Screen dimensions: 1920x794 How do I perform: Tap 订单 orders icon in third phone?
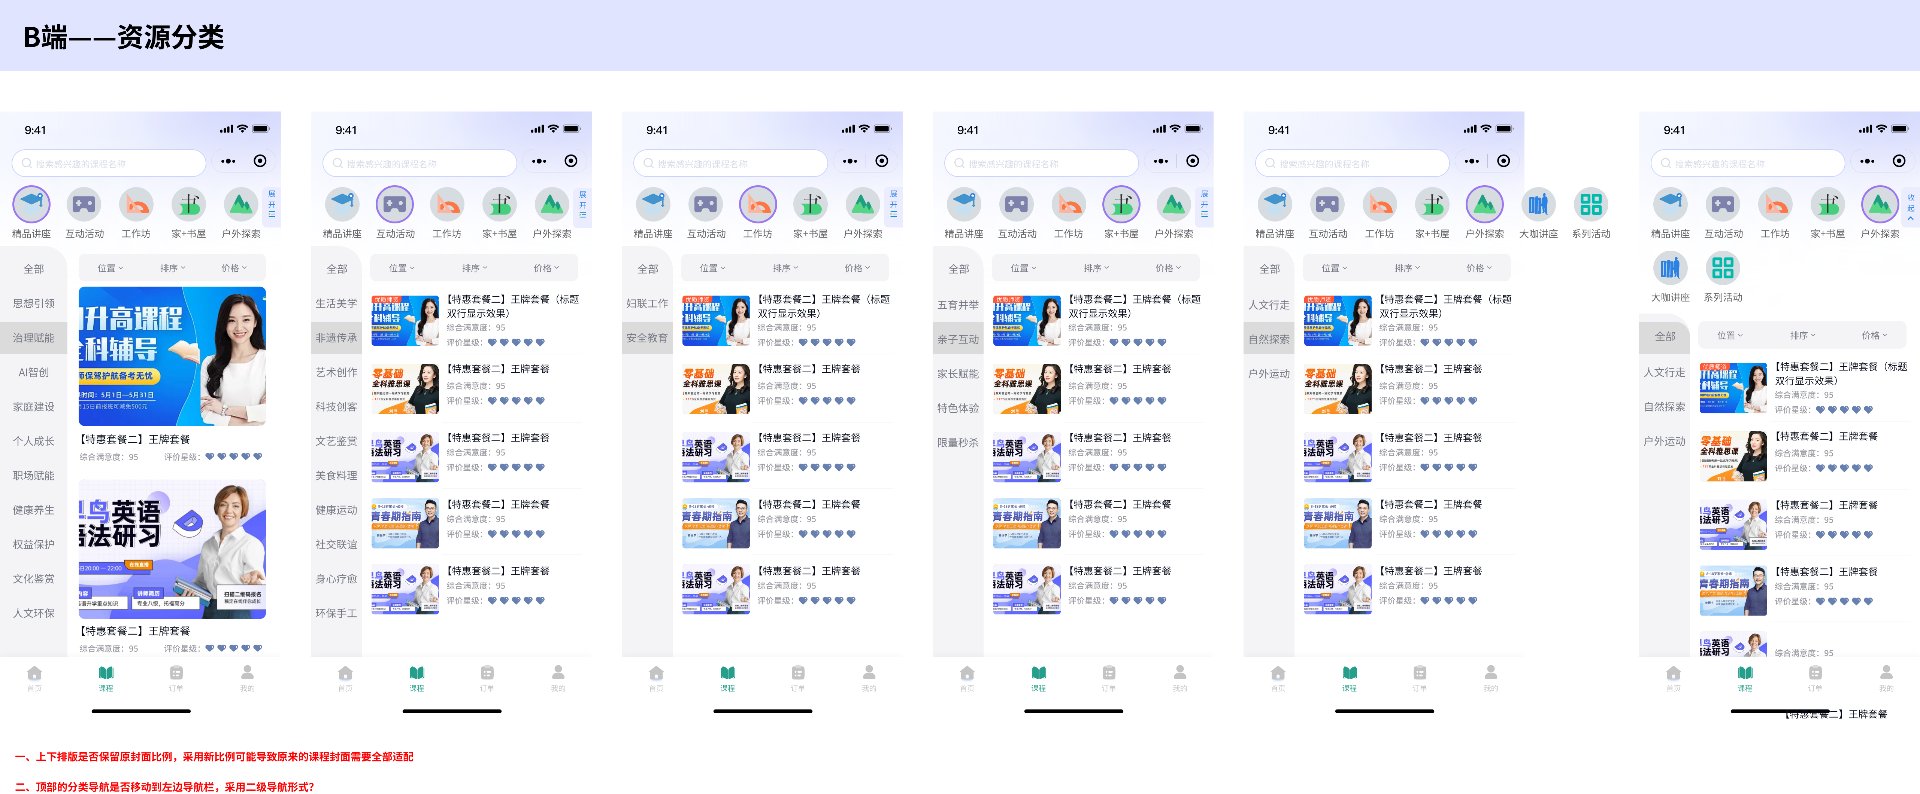pyautogui.click(x=798, y=674)
